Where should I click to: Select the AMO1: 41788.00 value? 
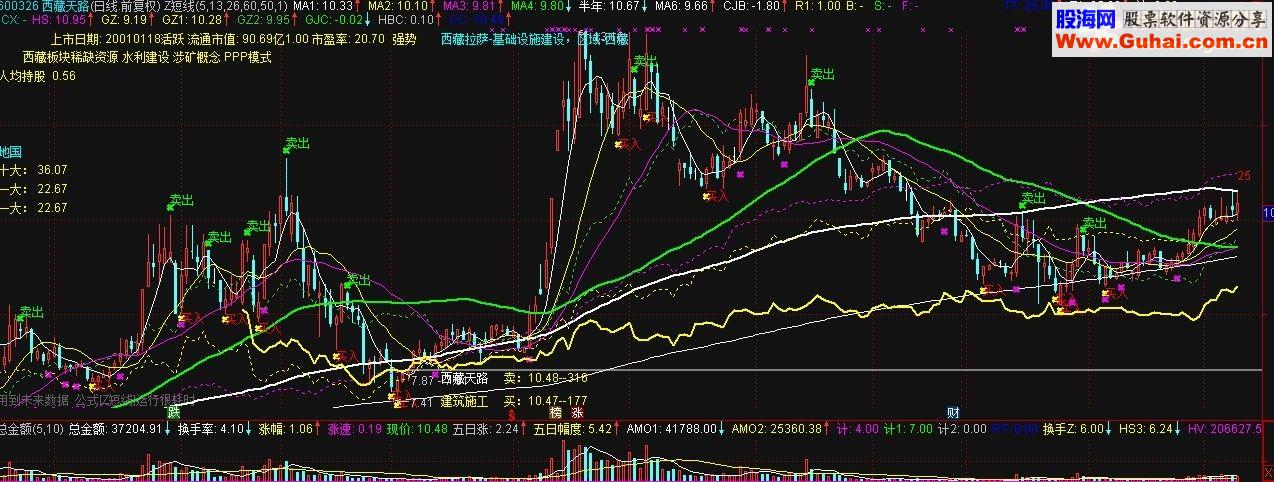coord(672,428)
